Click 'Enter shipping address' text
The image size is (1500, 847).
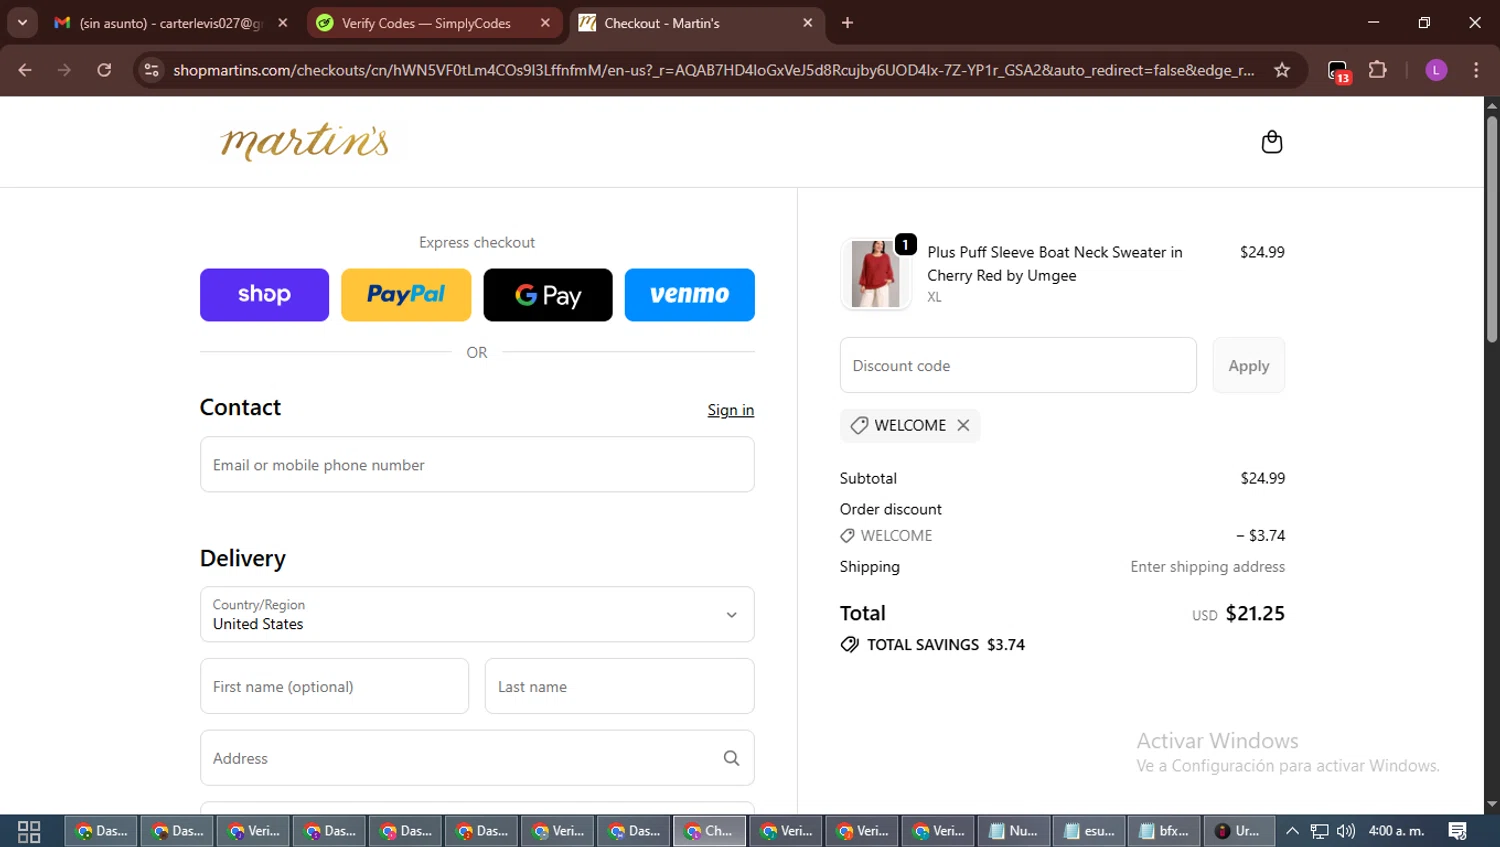[1208, 567]
